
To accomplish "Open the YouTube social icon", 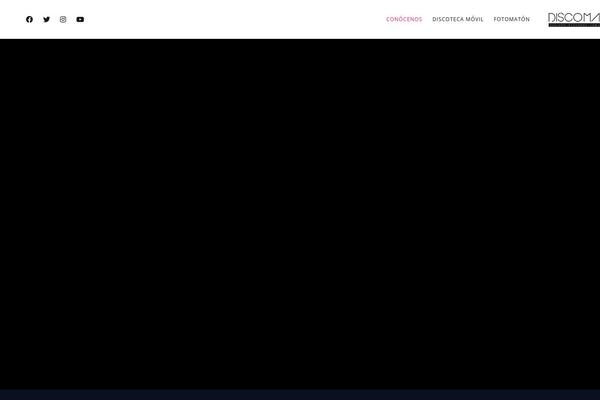I will [80, 19].
